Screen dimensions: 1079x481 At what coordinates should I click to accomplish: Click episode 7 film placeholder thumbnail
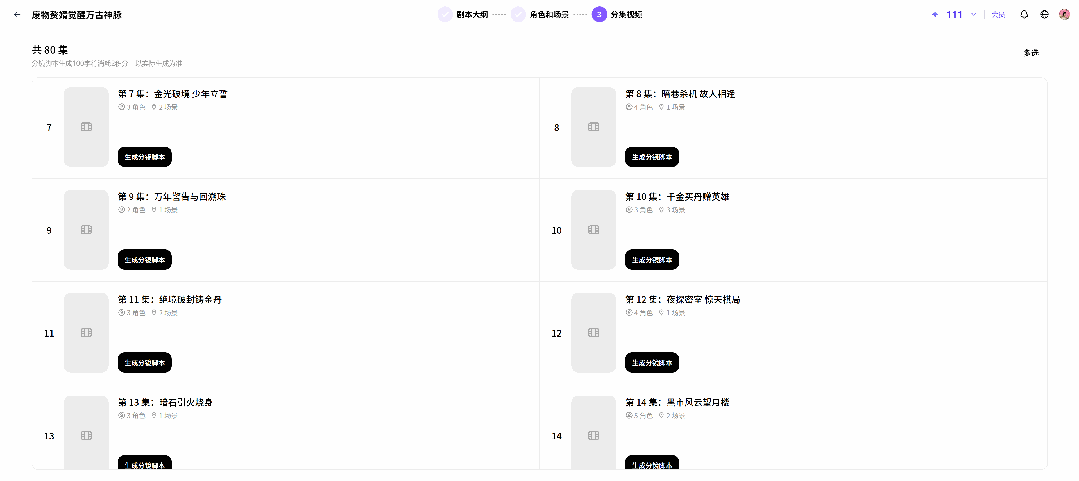coord(86,127)
